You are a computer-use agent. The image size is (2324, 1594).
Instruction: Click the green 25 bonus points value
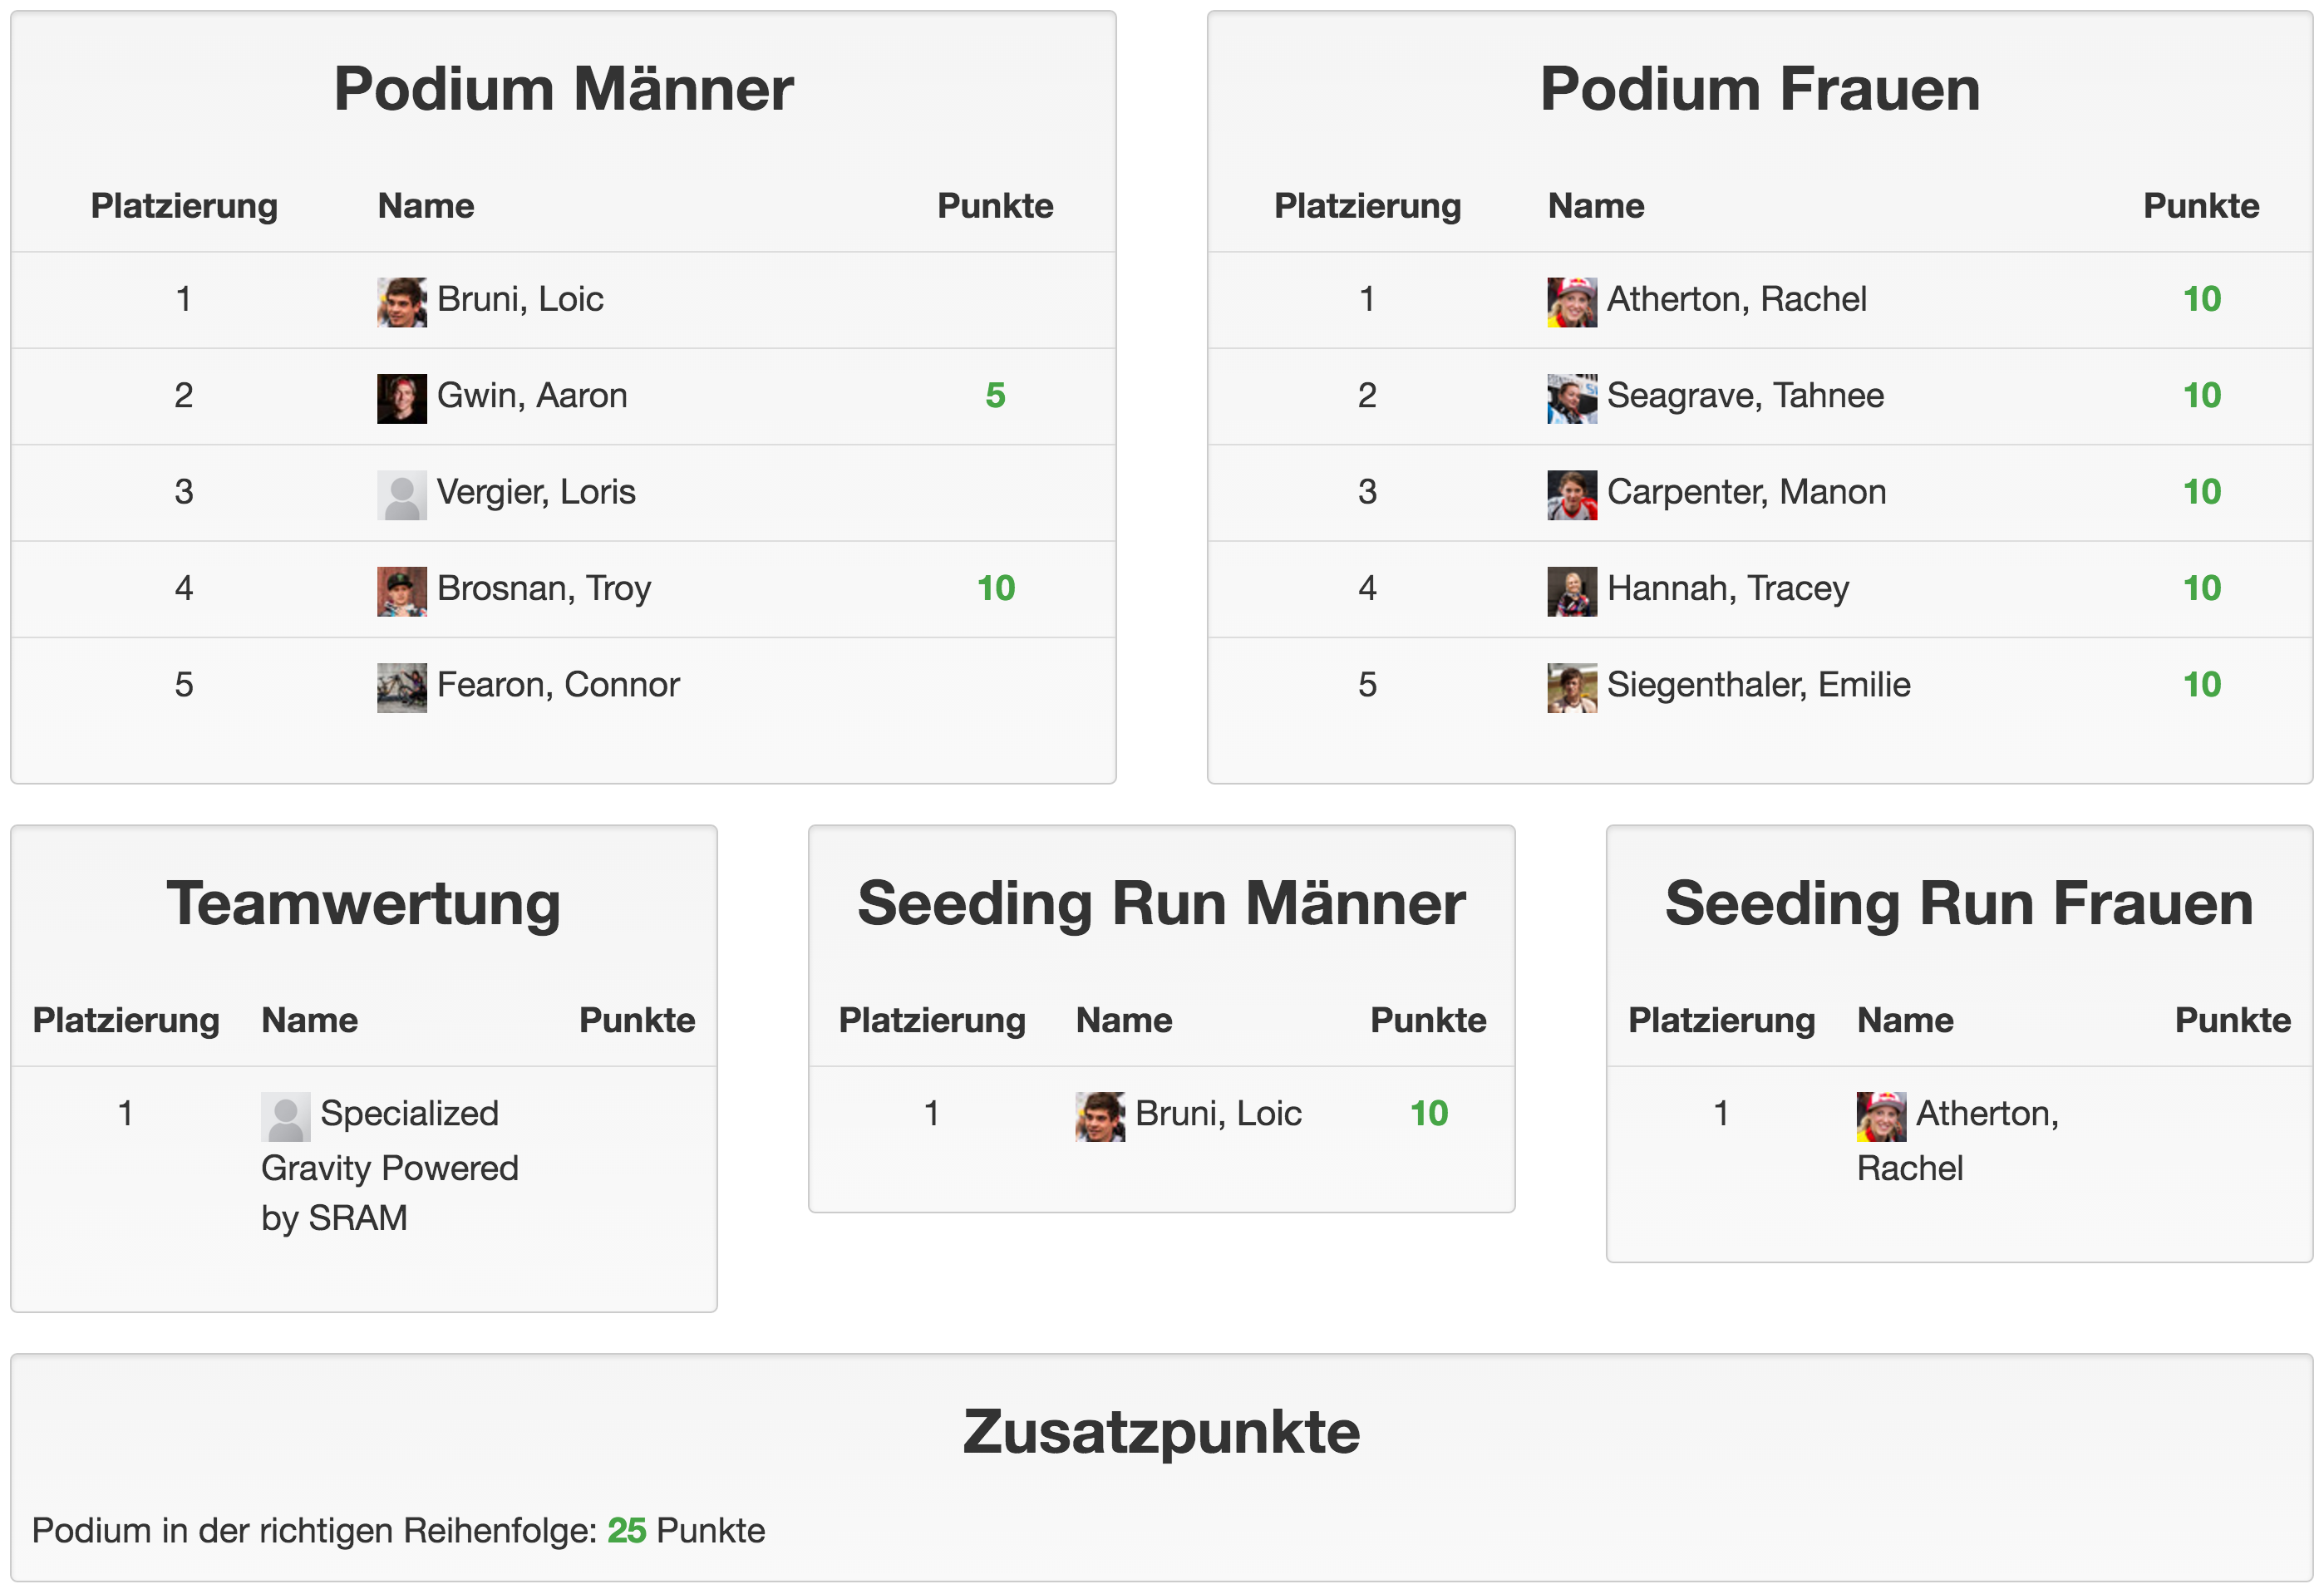(627, 1530)
